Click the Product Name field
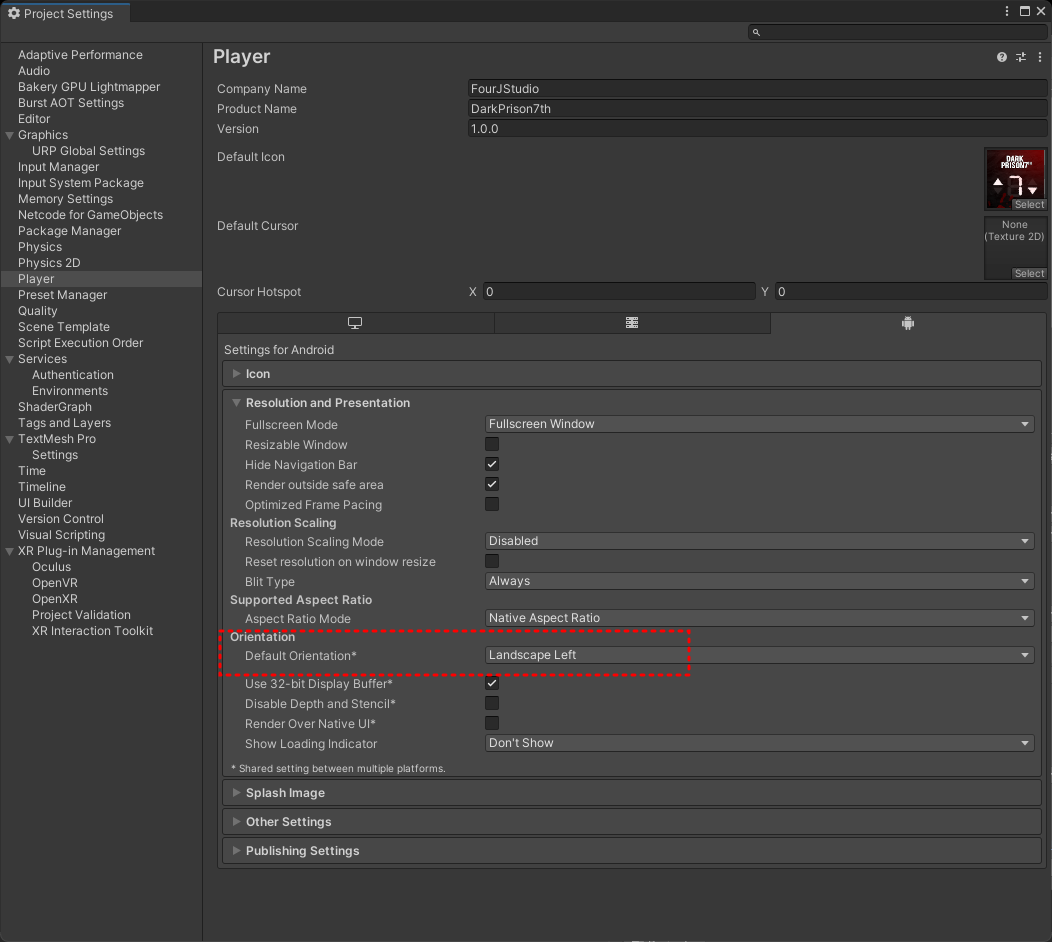The image size is (1052, 942). point(757,109)
